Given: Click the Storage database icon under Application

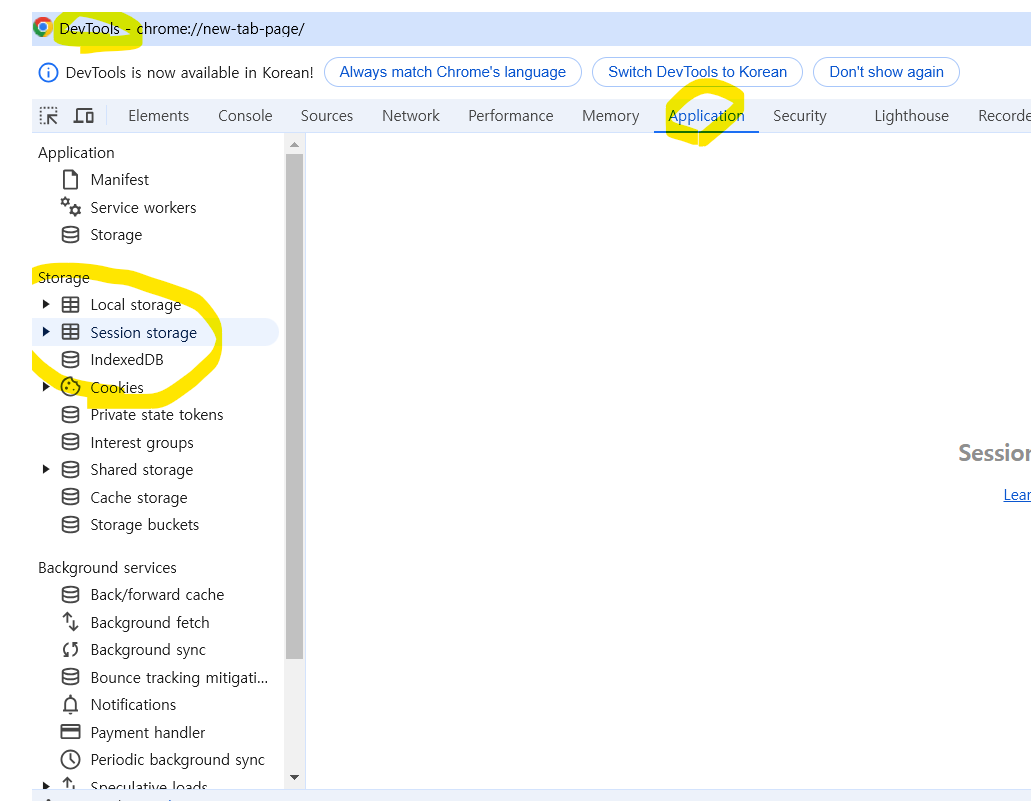Looking at the screenshot, I should click(70, 235).
